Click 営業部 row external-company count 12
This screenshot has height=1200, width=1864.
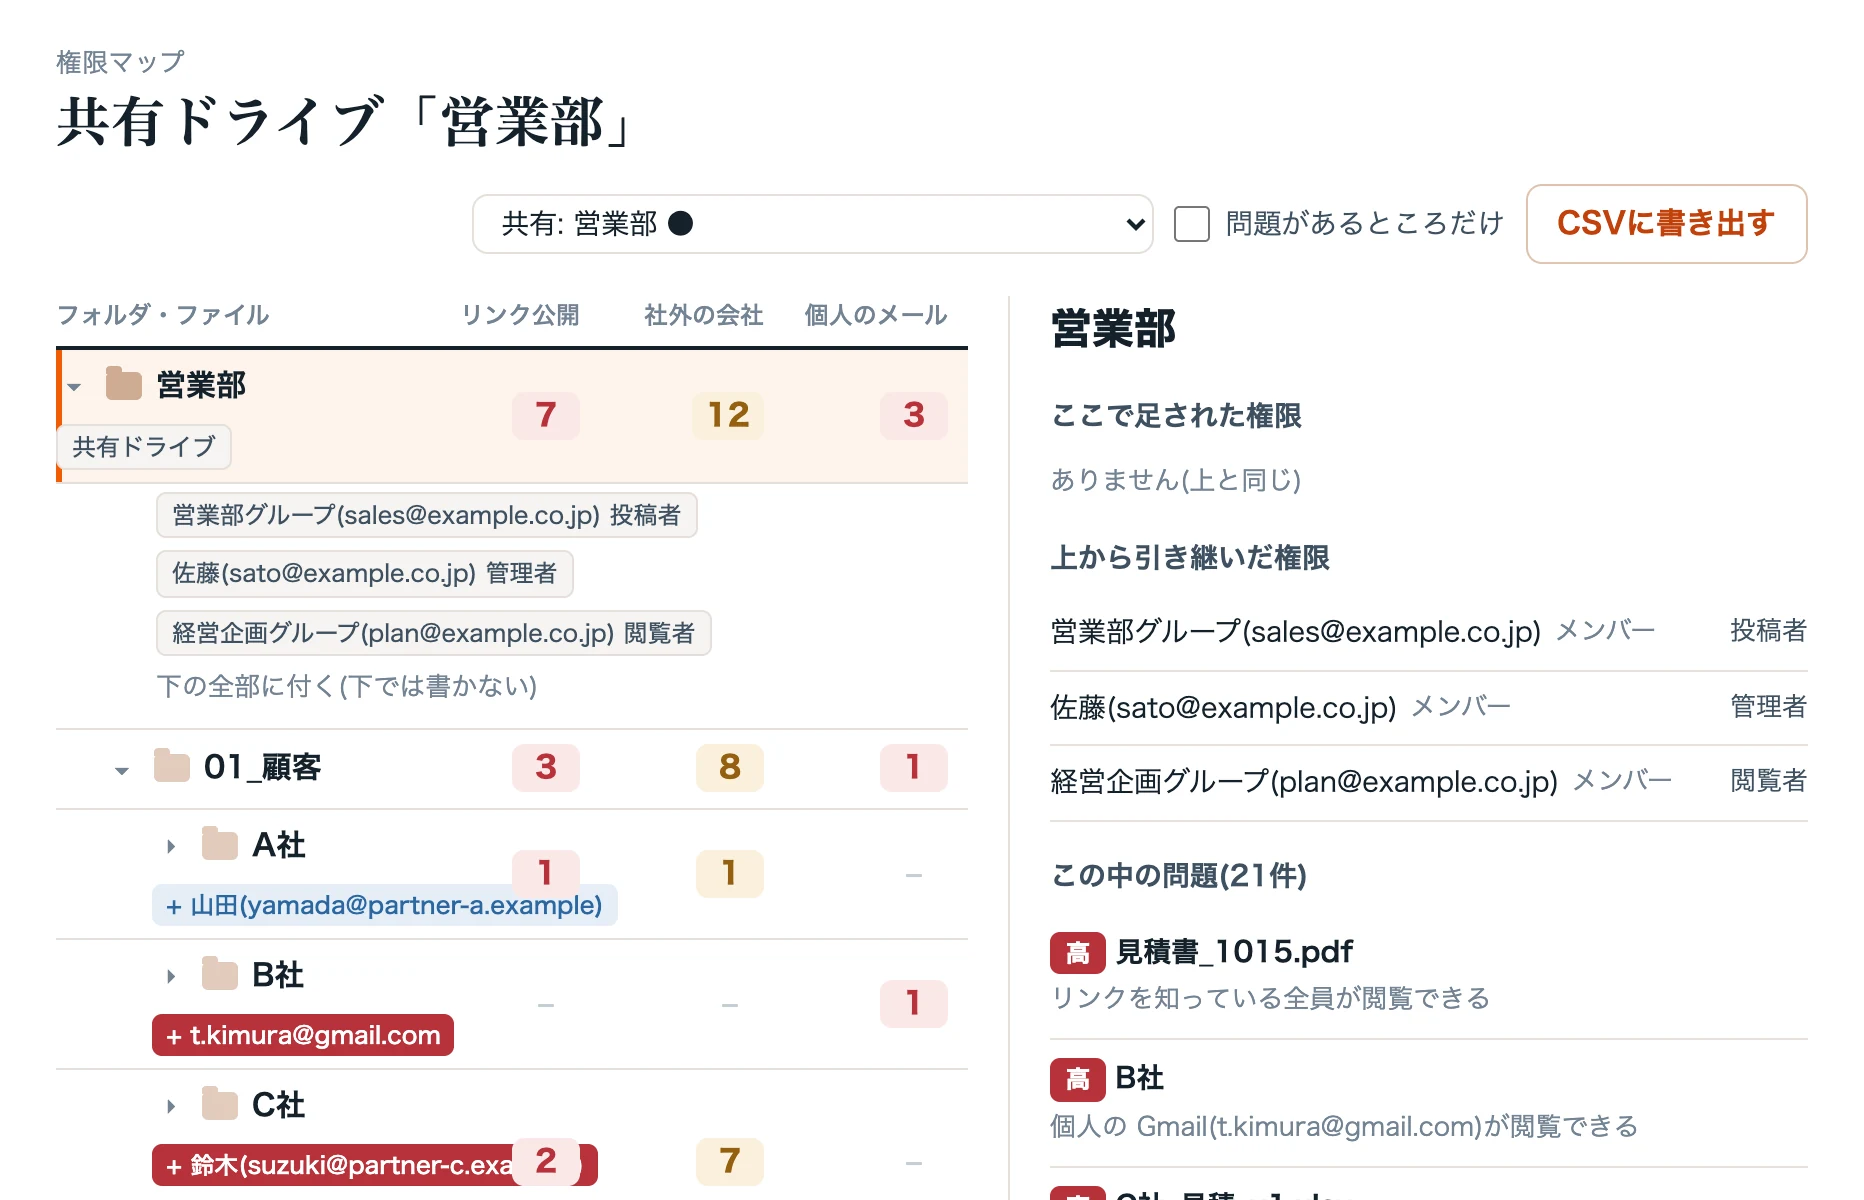tap(729, 415)
